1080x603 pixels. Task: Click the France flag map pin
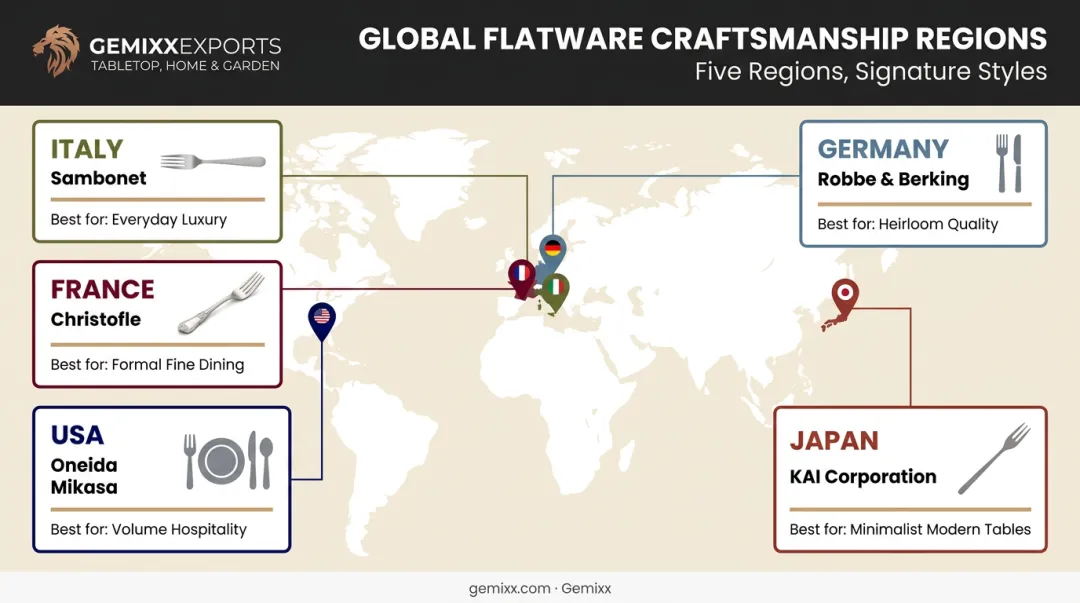coord(522,278)
